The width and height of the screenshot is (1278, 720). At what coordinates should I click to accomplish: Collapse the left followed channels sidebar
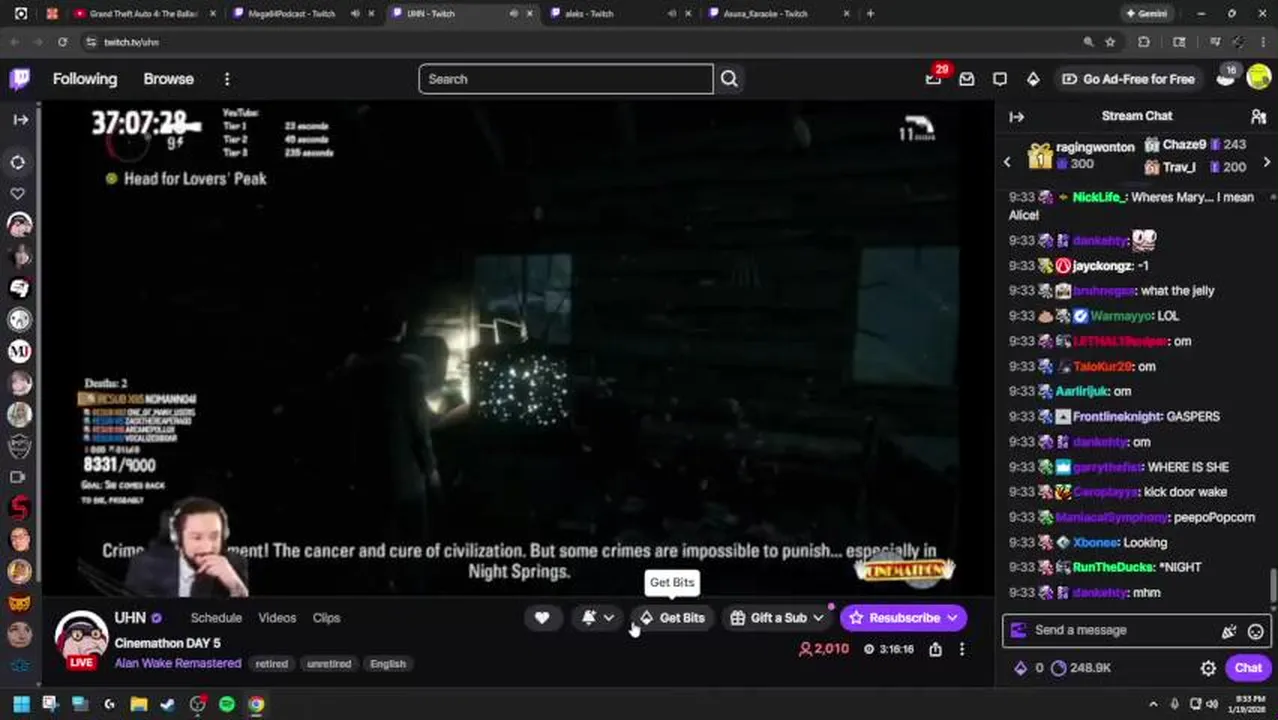(x=20, y=119)
